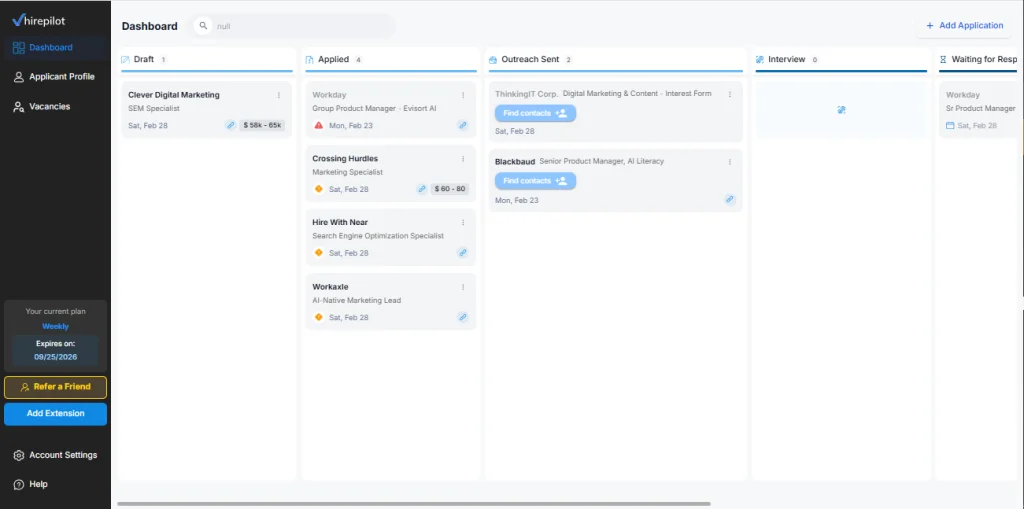Select the Outreach Sent column header
This screenshot has width=1024, height=509.
(530, 59)
